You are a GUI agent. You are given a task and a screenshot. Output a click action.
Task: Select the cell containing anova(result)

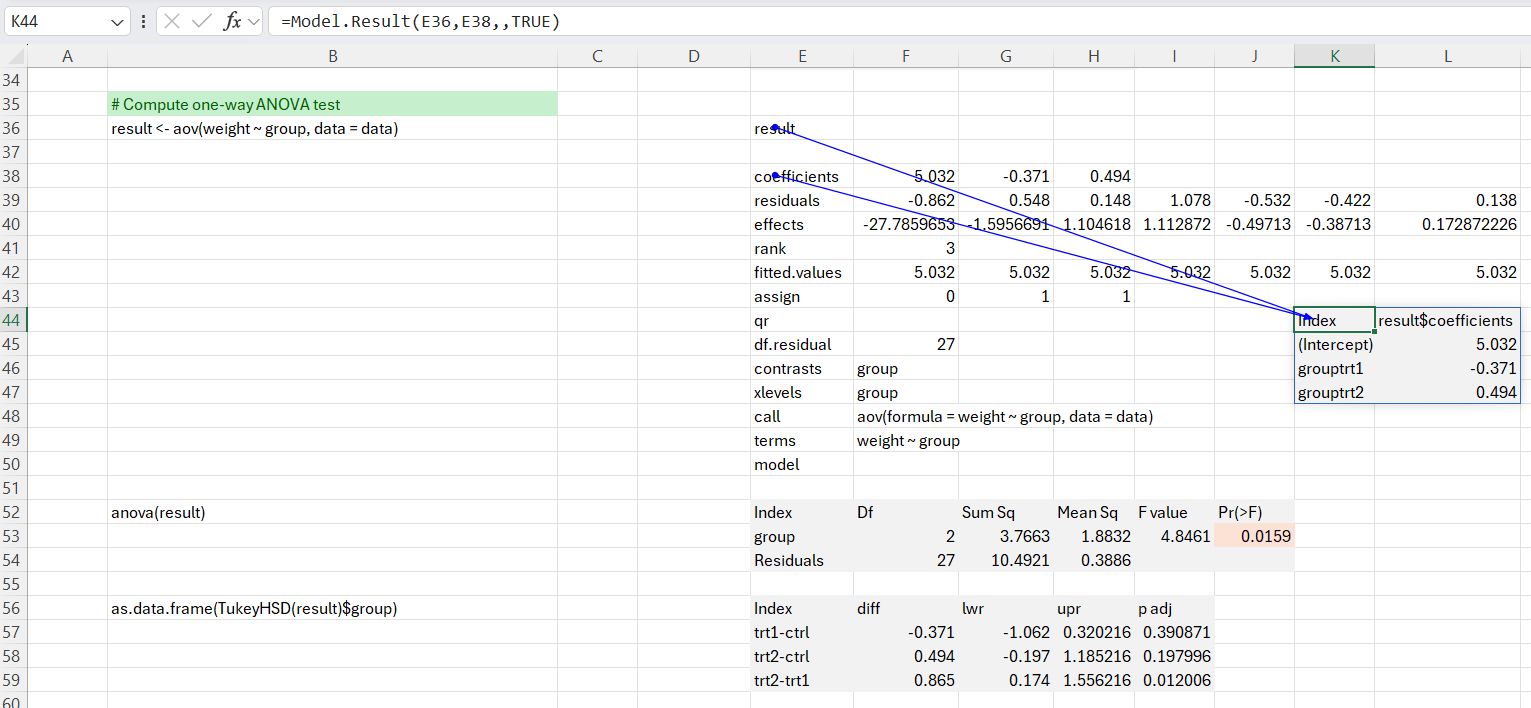pyautogui.click(x=332, y=513)
